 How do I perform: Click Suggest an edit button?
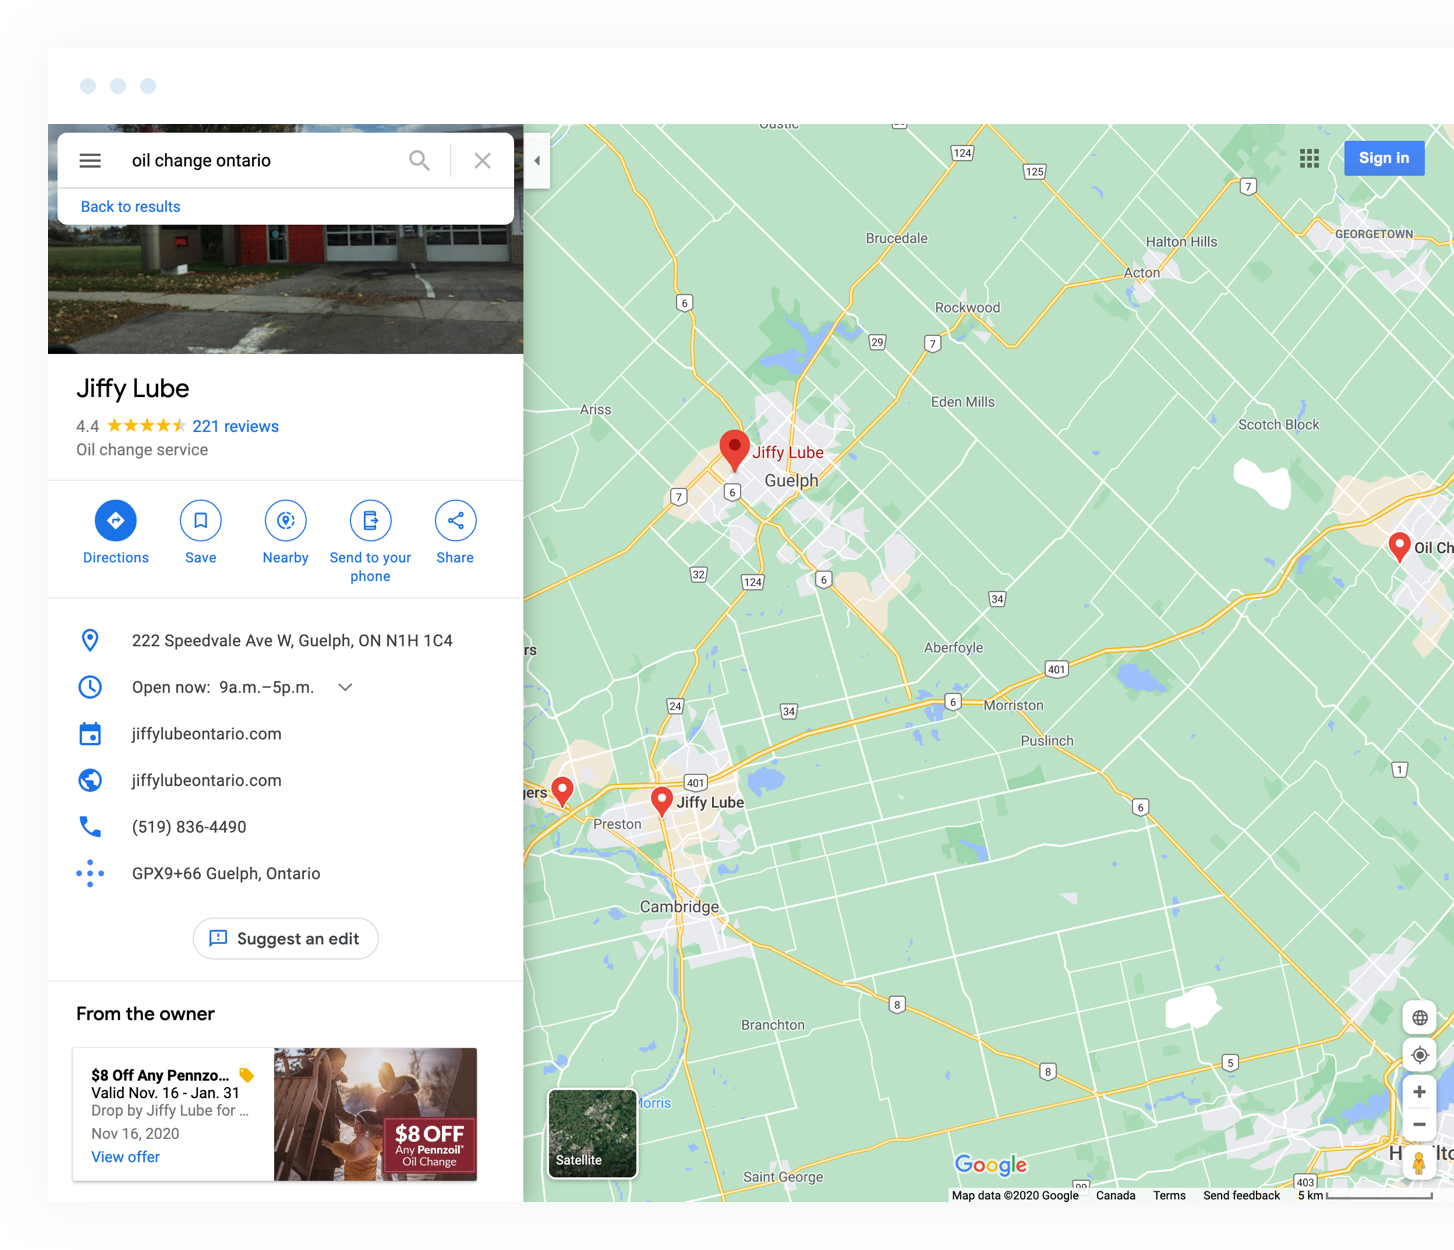[285, 938]
